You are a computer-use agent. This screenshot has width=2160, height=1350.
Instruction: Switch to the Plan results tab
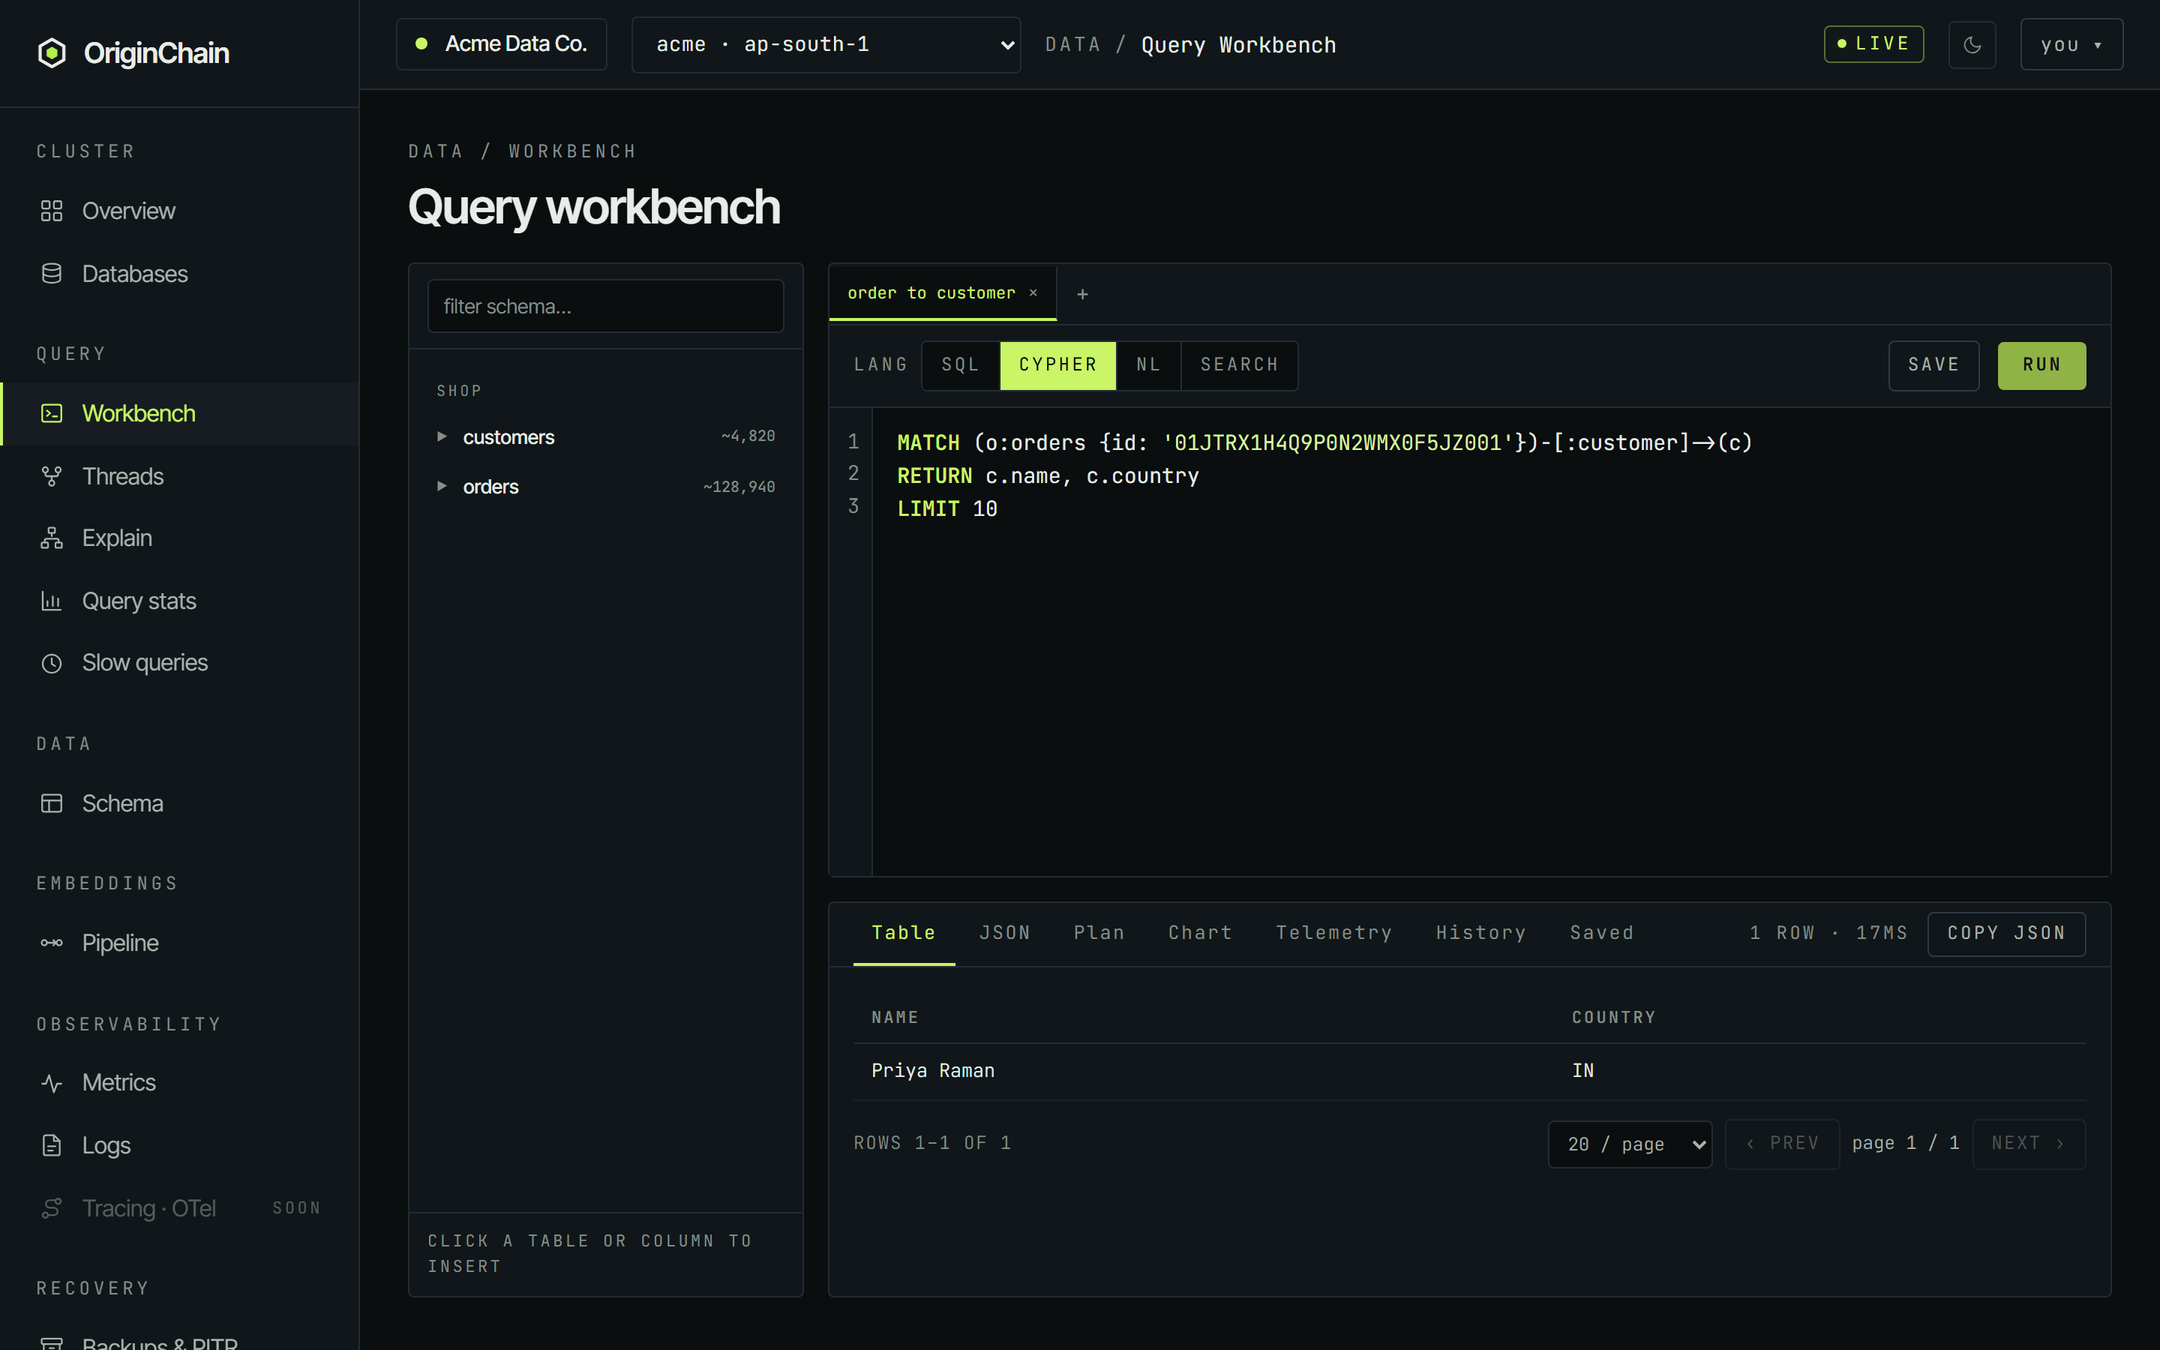pyautogui.click(x=1099, y=933)
